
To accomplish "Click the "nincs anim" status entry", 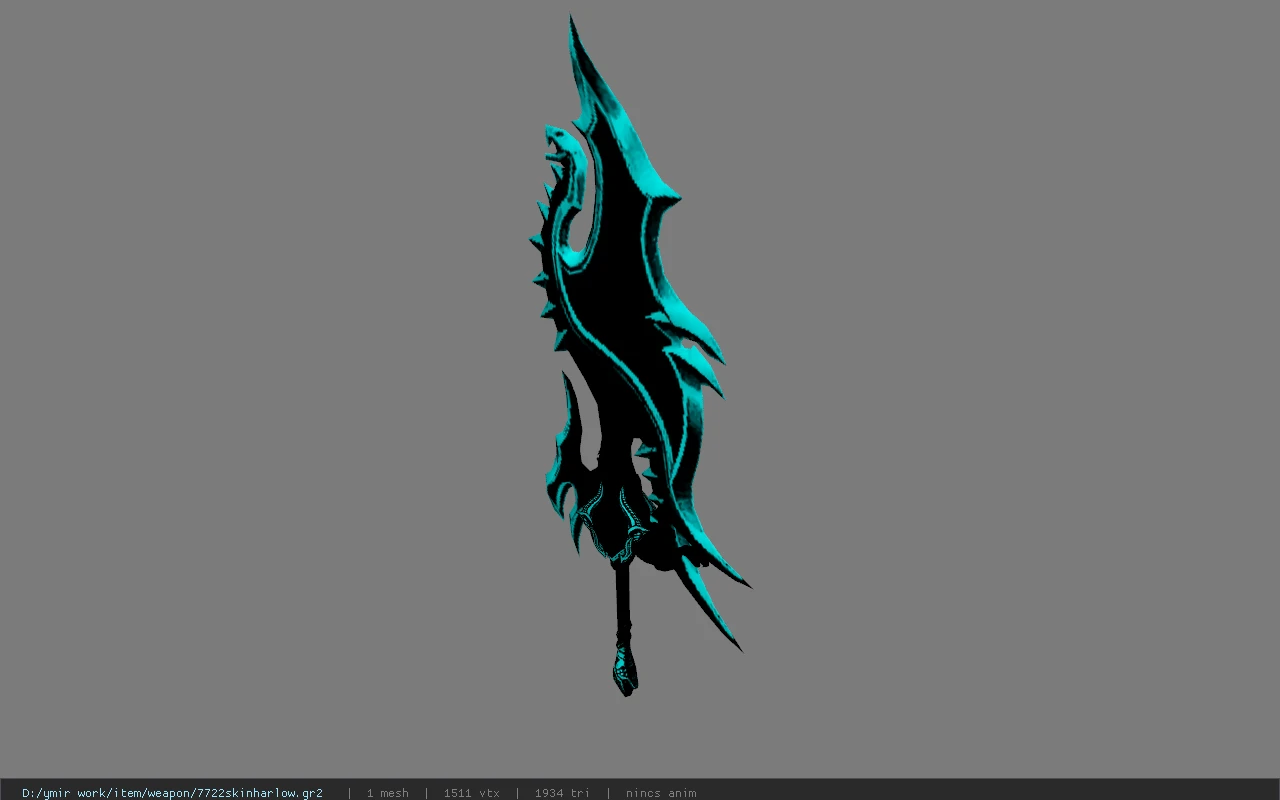I will pyautogui.click(x=661, y=793).
